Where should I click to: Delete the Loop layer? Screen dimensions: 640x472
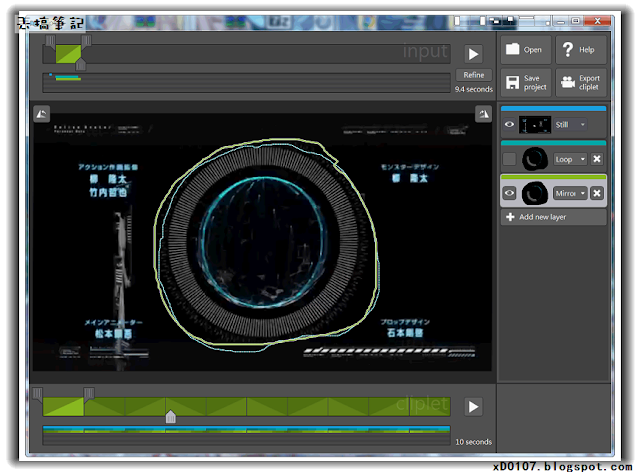pos(597,159)
